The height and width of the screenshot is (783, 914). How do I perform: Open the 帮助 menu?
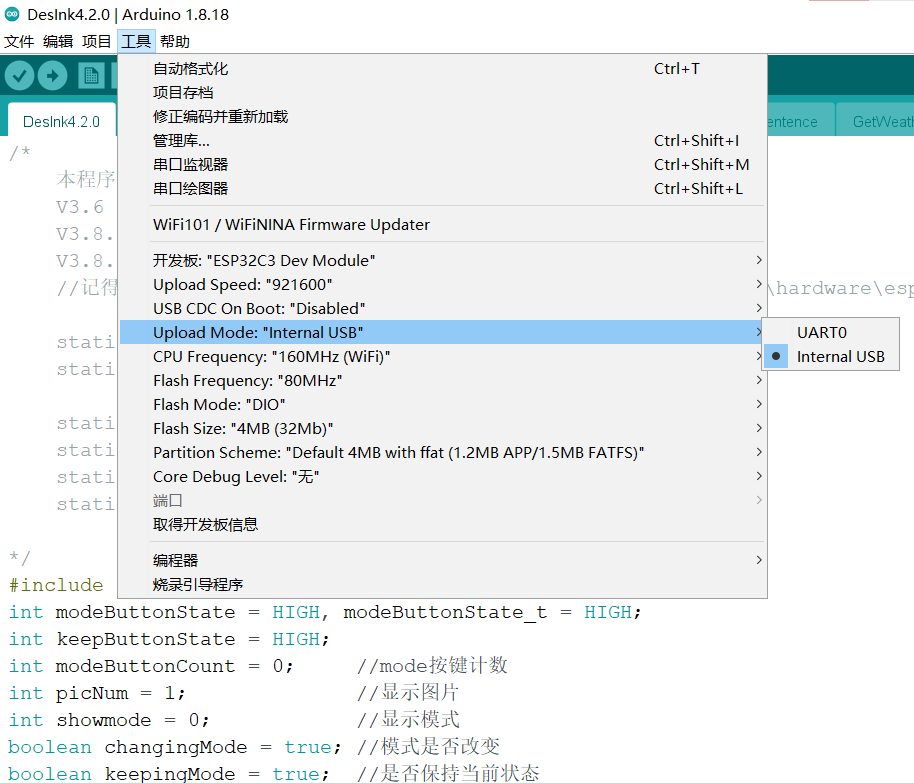[175, 41]
